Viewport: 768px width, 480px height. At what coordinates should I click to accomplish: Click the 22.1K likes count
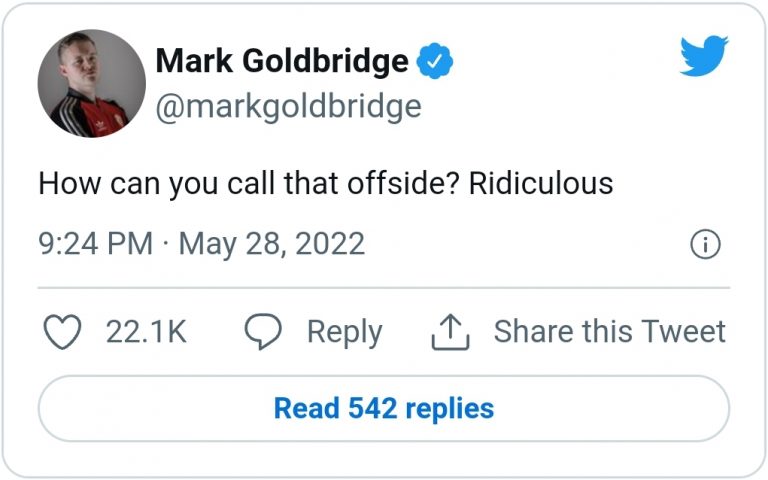click(146, 333)
